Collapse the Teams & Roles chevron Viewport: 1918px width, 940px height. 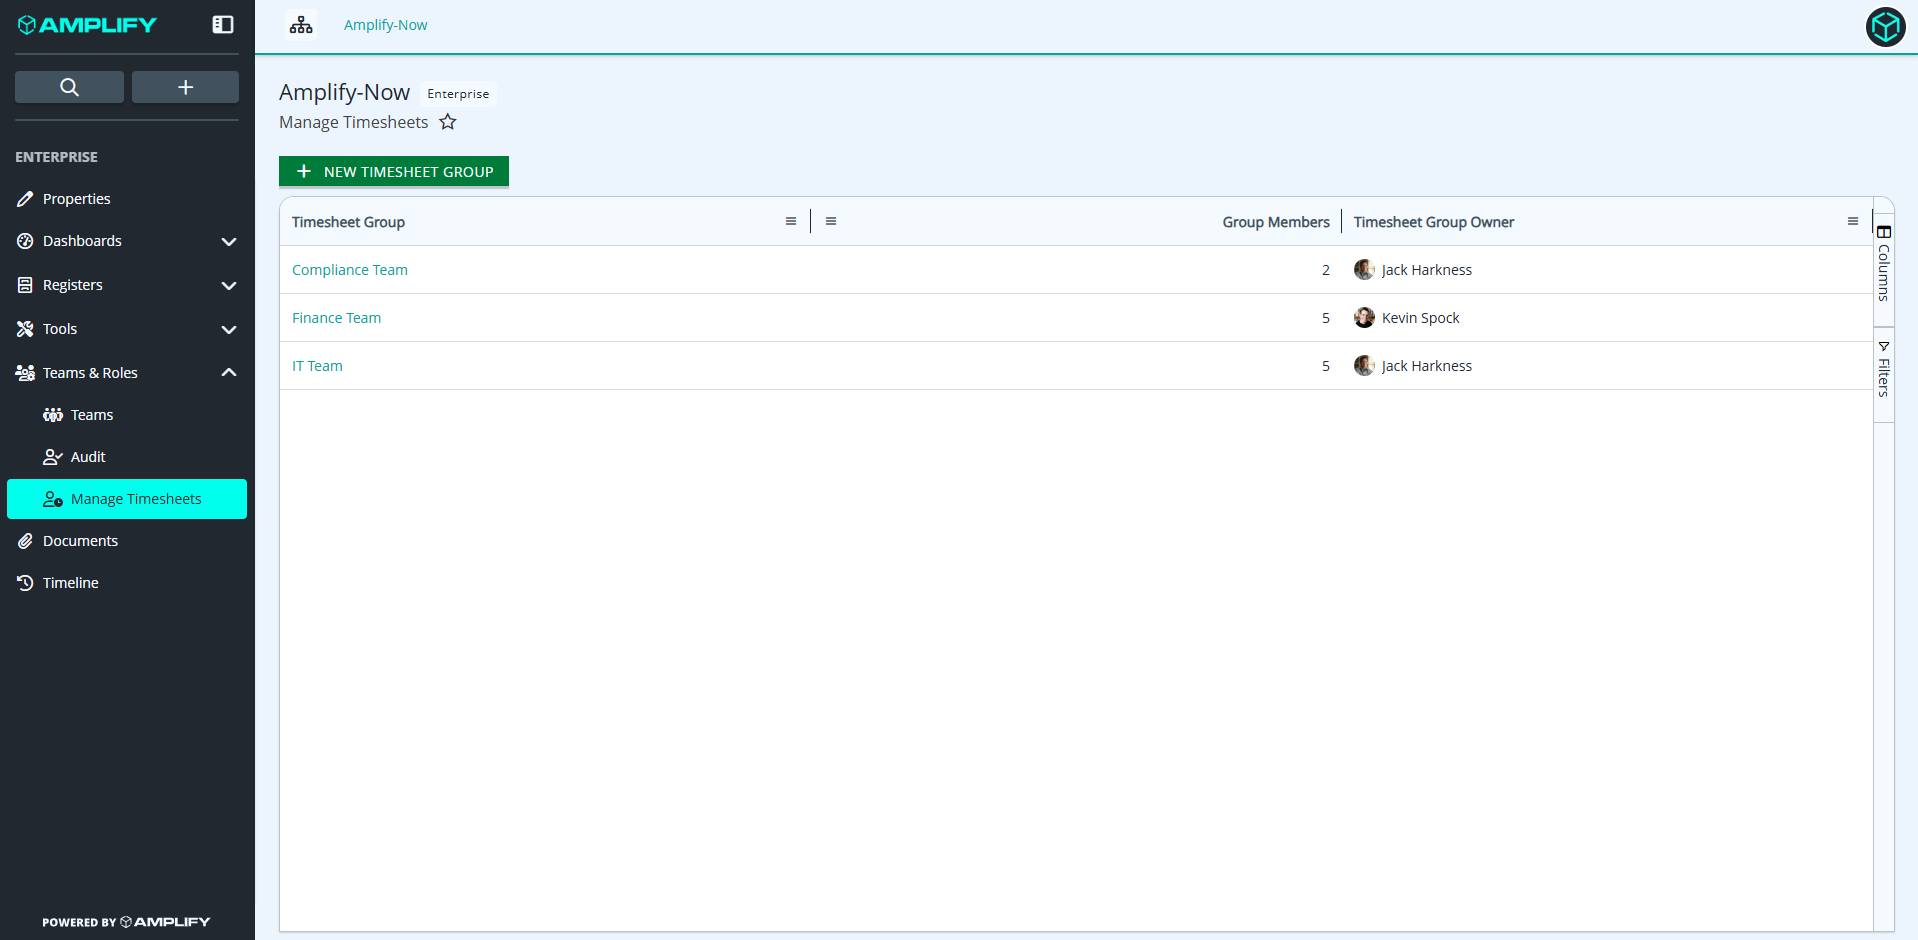[x=229, y=373]
